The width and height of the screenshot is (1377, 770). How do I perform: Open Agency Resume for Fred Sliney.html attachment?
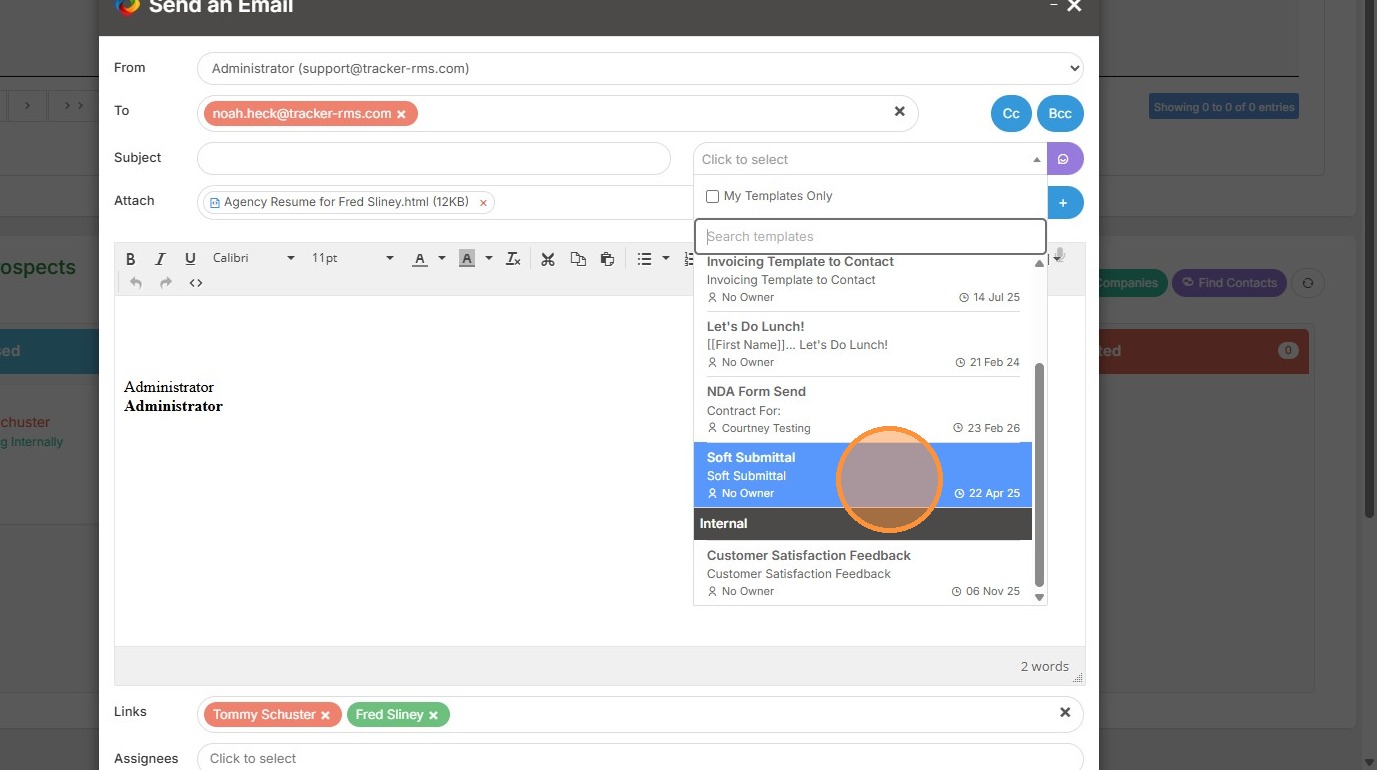[346, 202]
